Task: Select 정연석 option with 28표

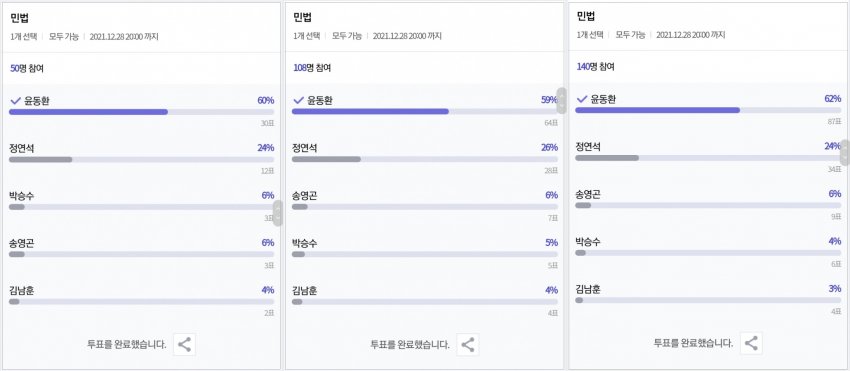Action: (x=425, y=157)
